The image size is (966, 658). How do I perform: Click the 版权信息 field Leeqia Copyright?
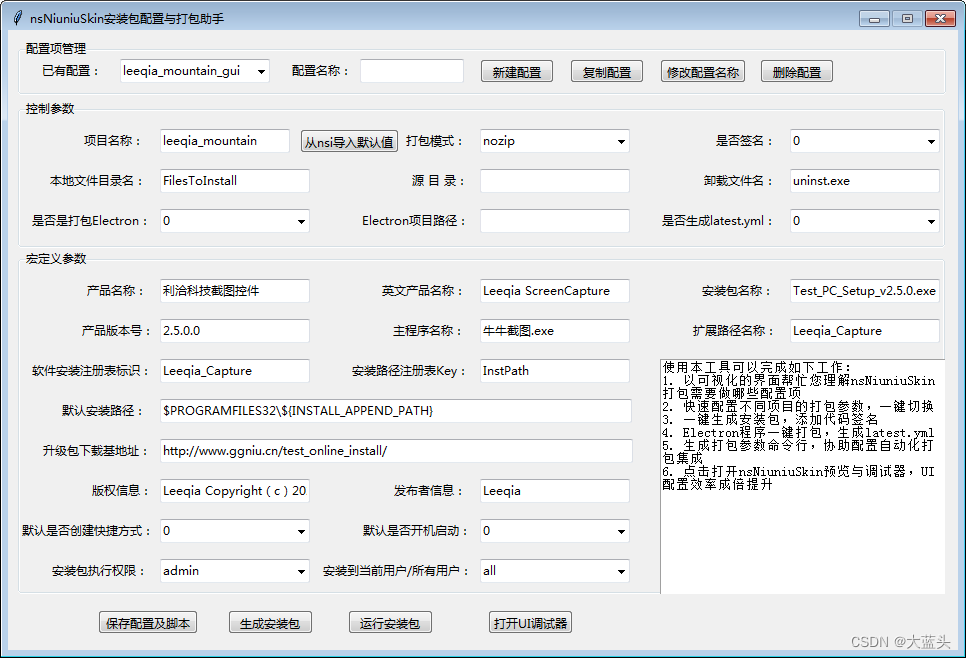235,490
